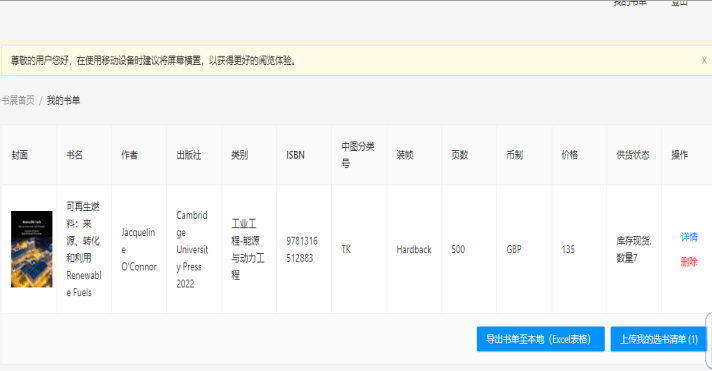Screen dimensions: 712x371
Task: Click 导出书单至本地 (Excel表格) button
Action: (x=540, y=339)
